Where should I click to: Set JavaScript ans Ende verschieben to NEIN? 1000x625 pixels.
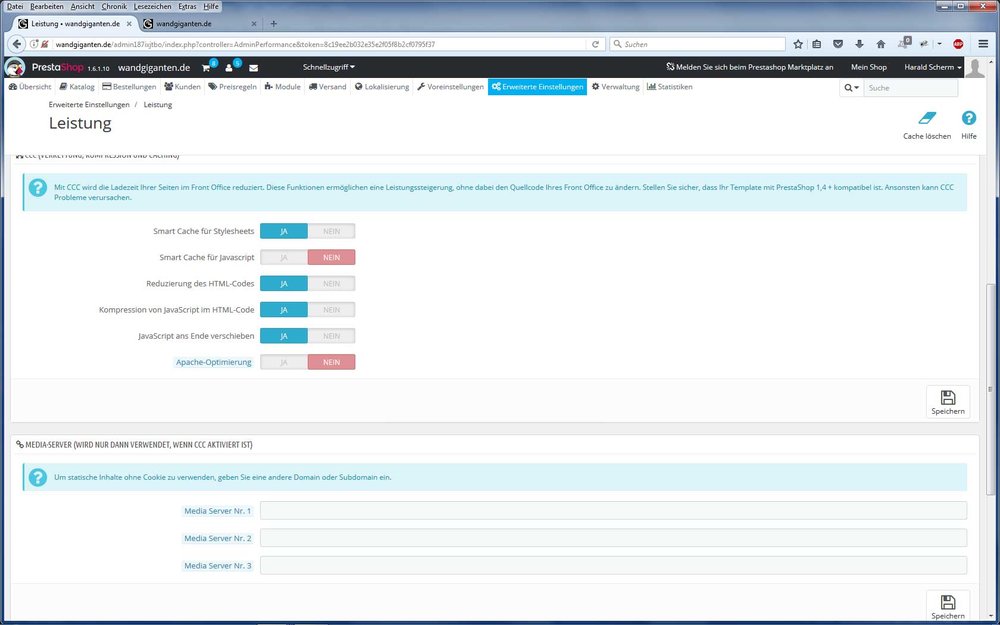pyautogui.click(x=332, y=335)
